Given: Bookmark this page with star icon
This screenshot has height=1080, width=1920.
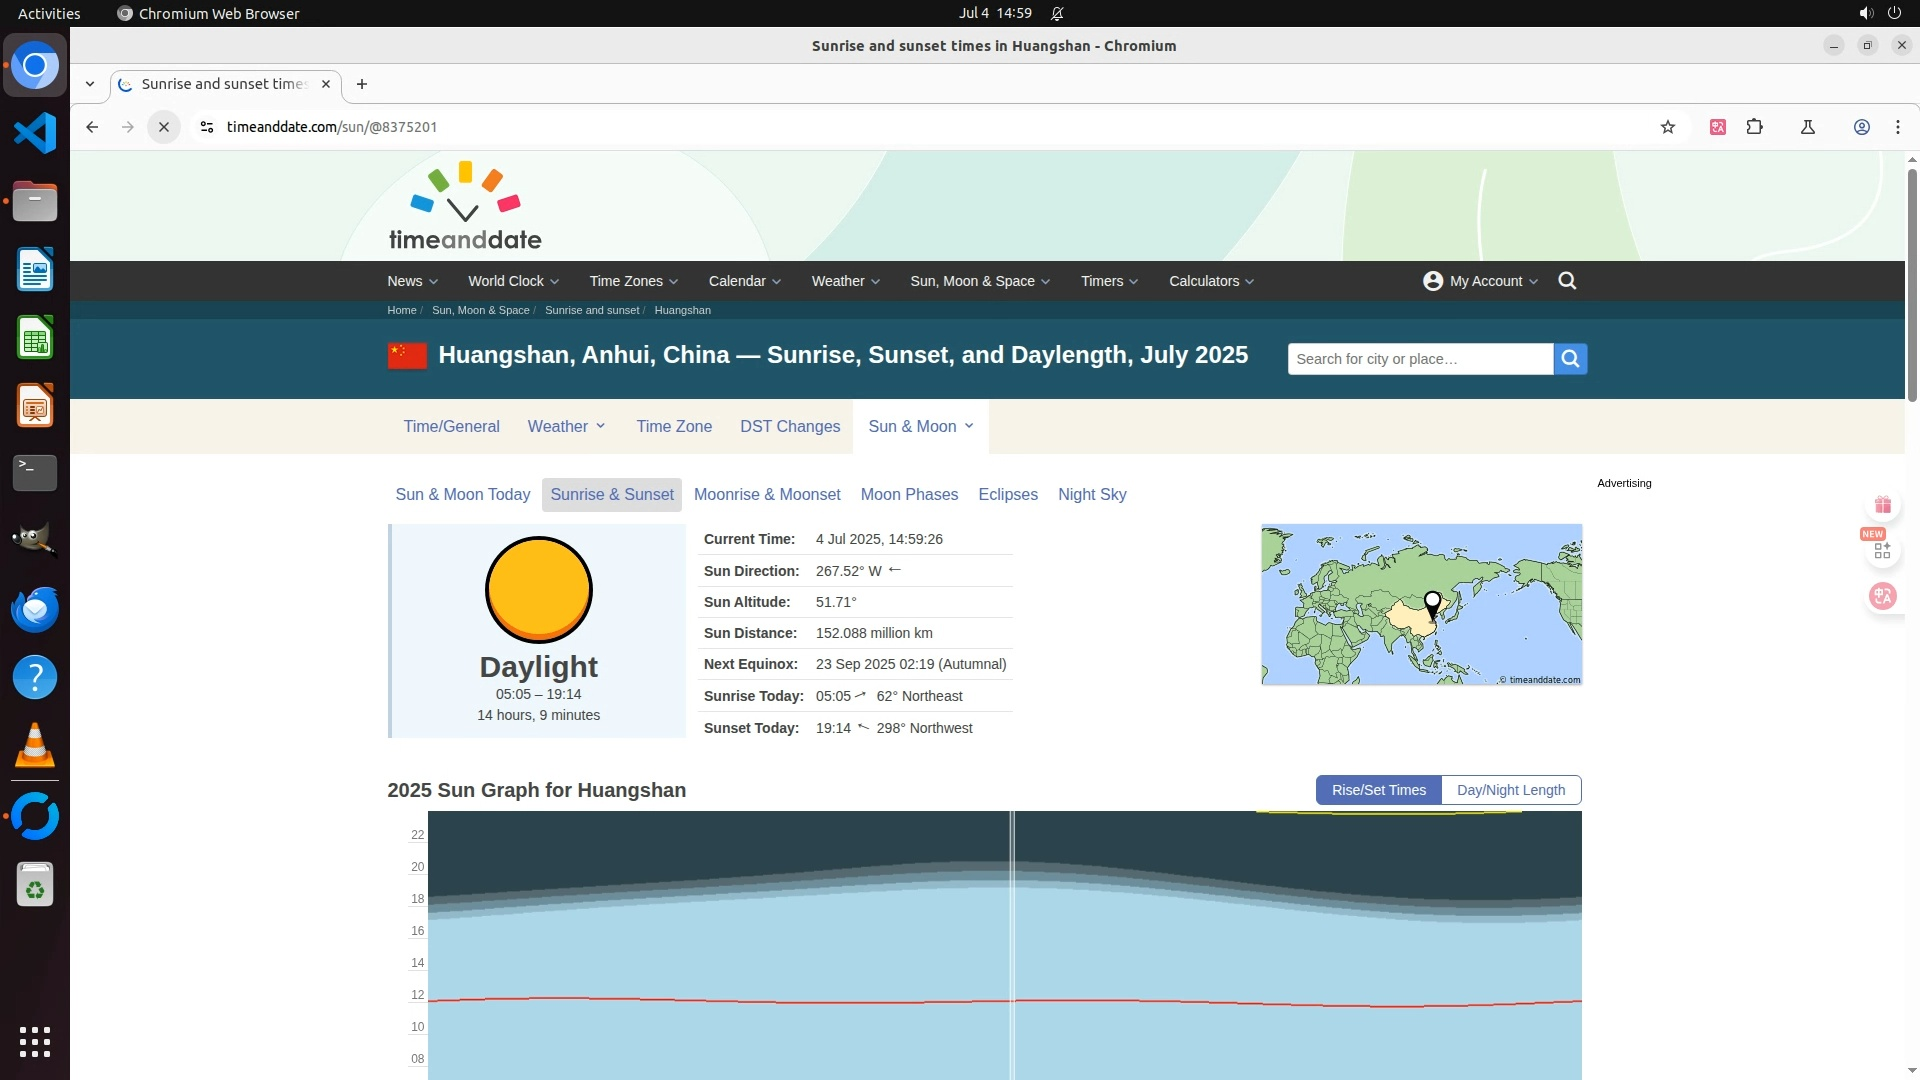Looking at the screenshot, I should (1667, 127).
